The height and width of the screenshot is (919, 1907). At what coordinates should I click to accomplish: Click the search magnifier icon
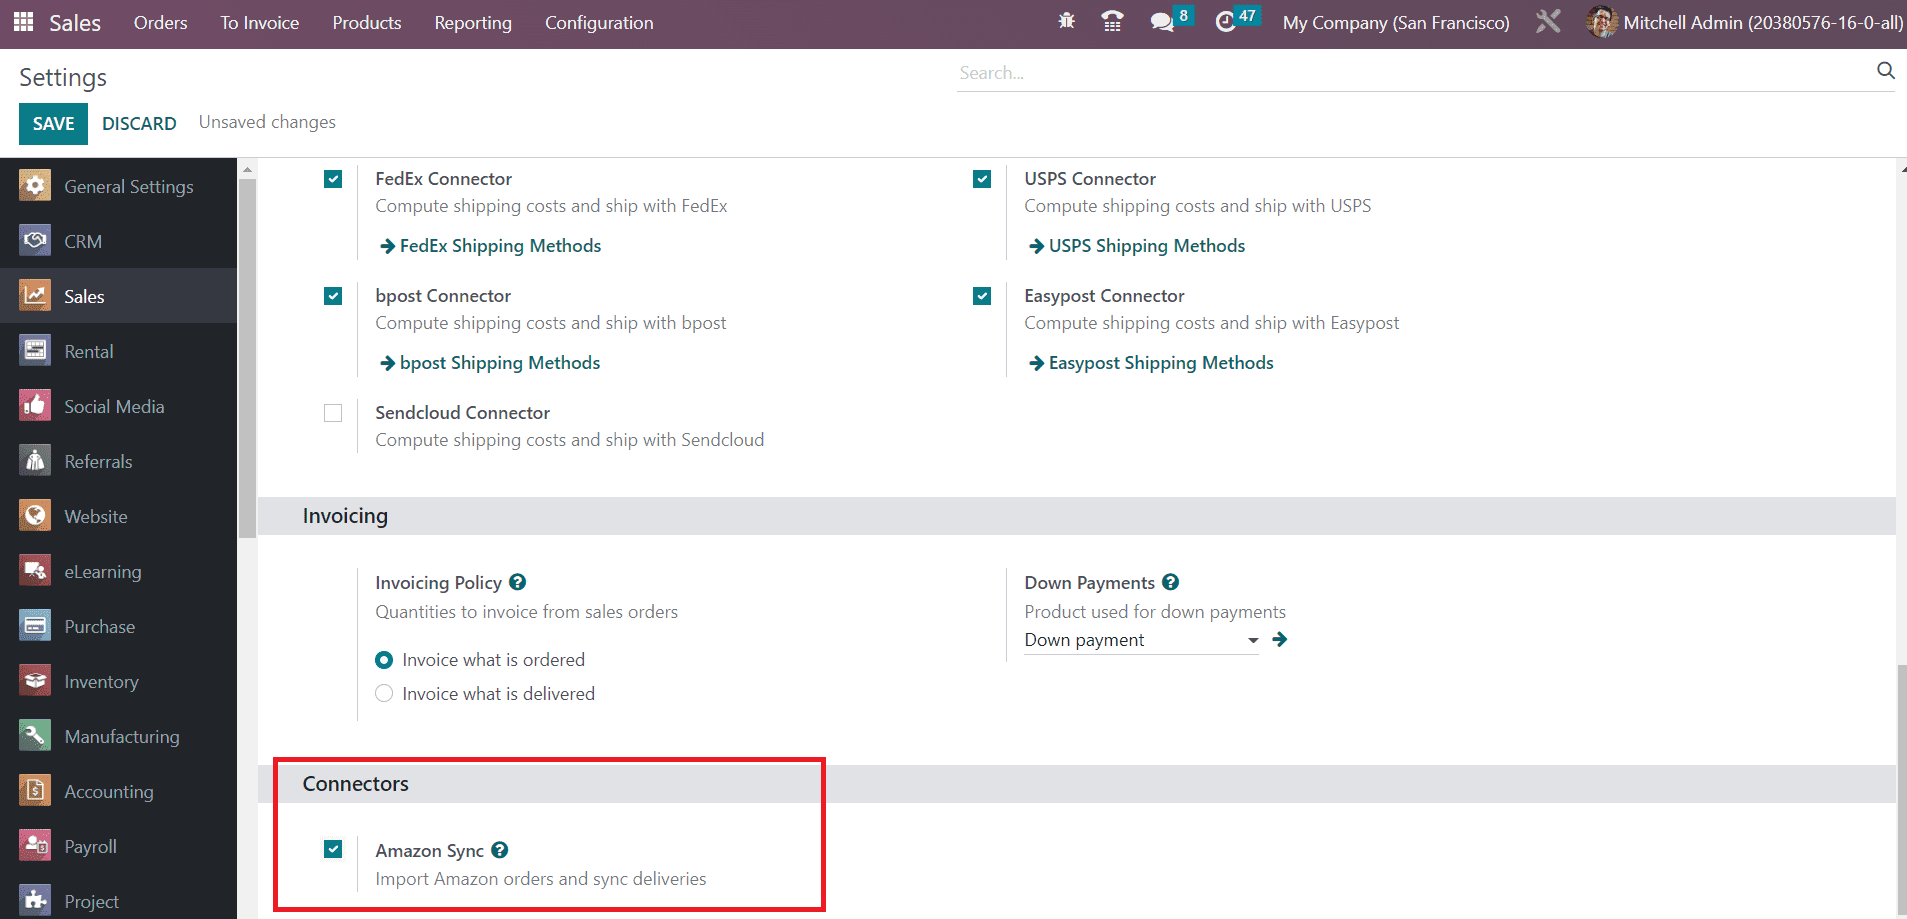click(1885, 70)
